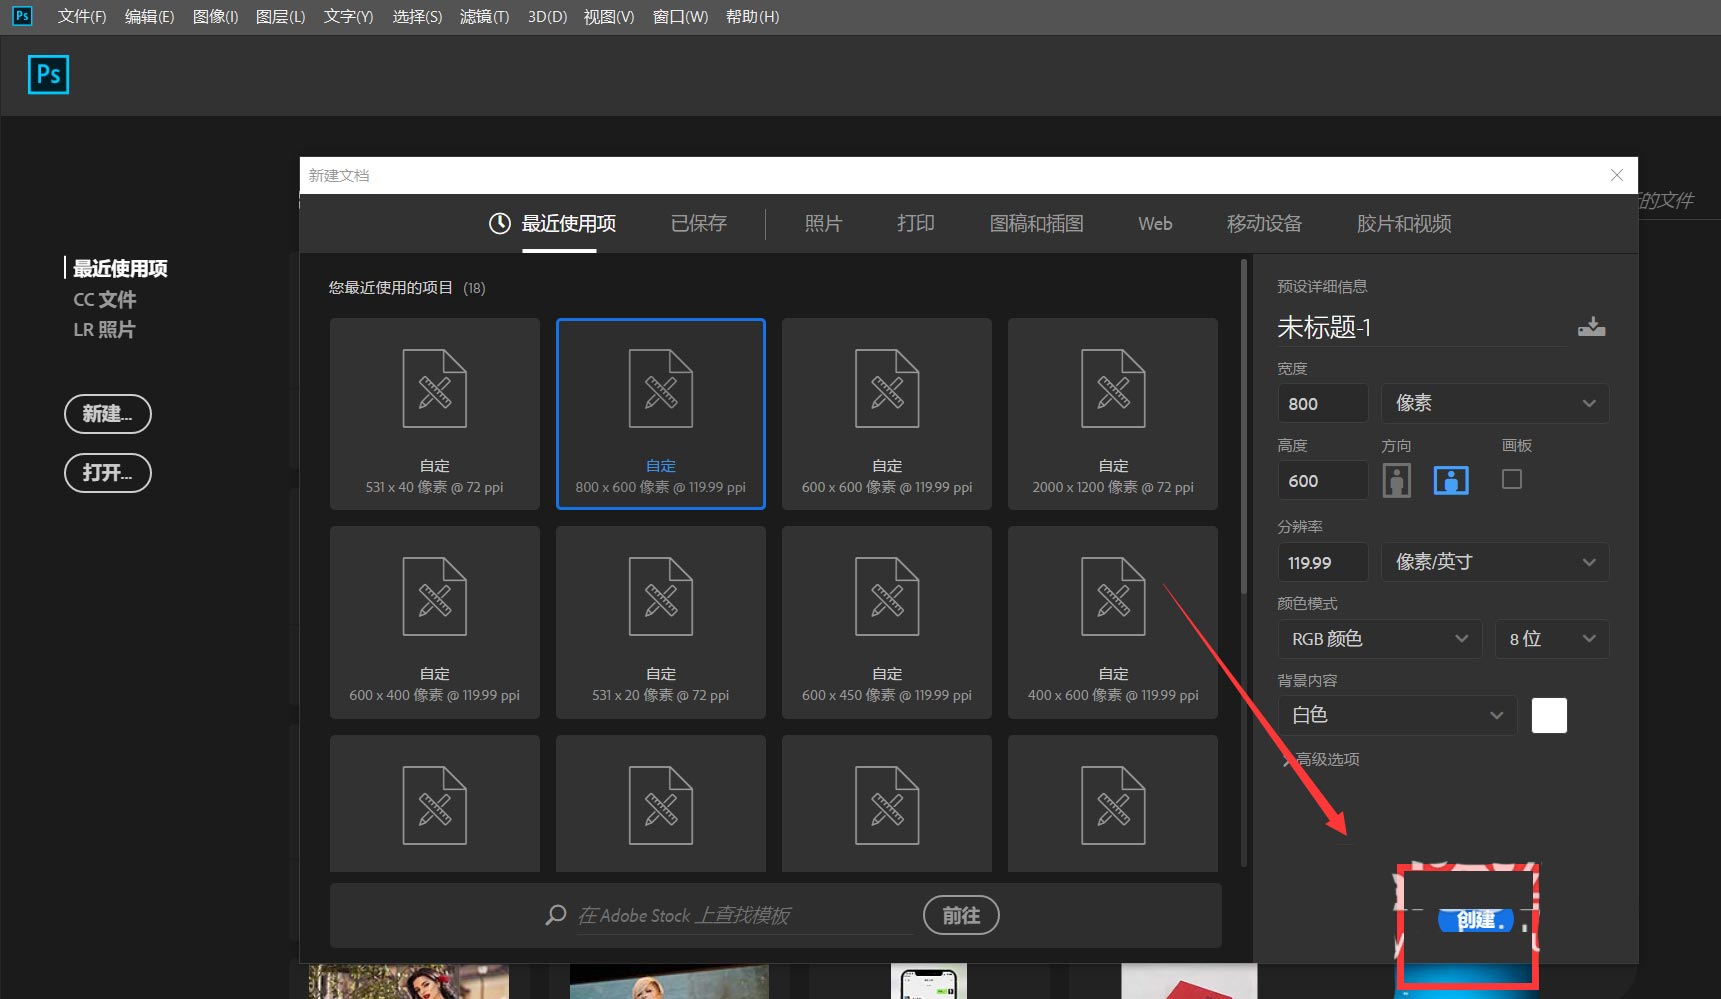Choose the 600 x 450 像素 preset
This screenshot has width=1721, height=999.
[887, 622]
